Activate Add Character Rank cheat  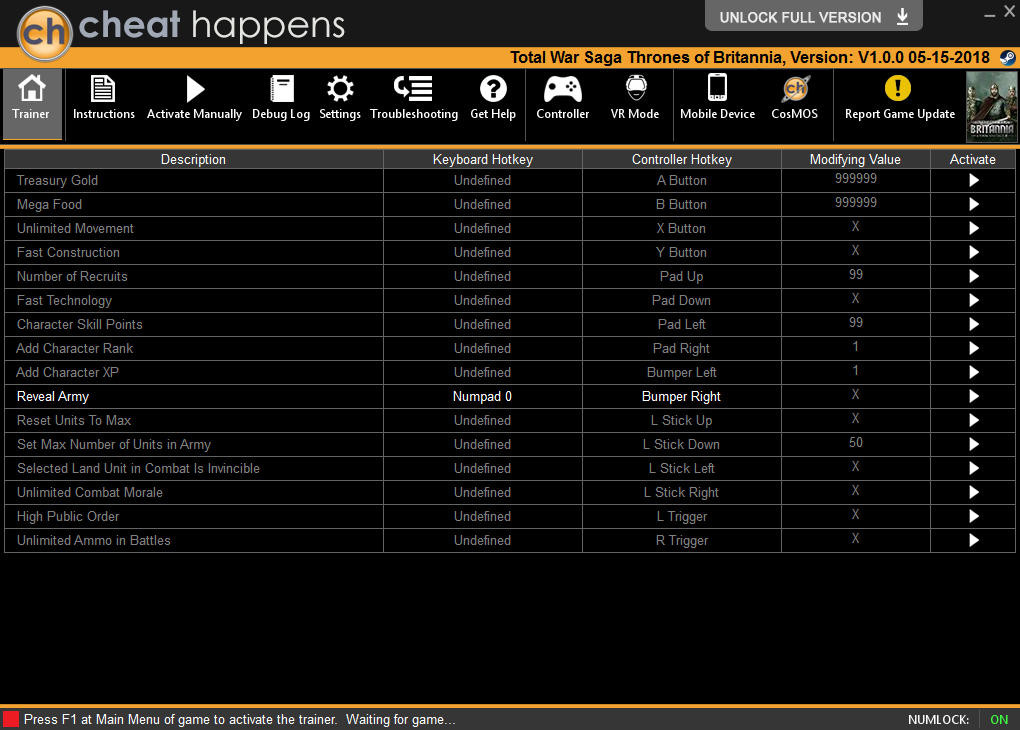pos(973,348)
